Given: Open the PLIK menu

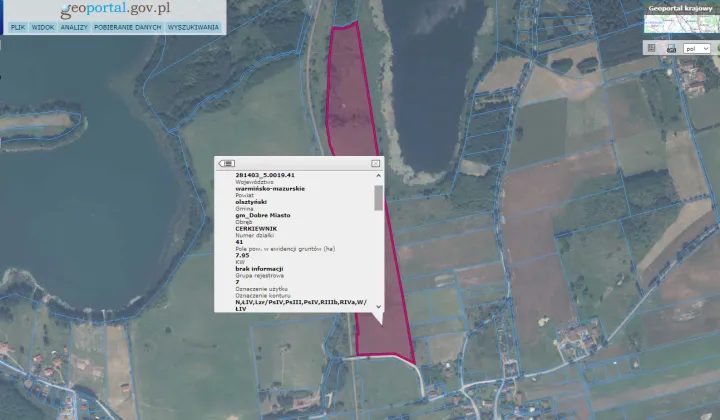Looking at the screenshot, I should click(x=18, y=28).
